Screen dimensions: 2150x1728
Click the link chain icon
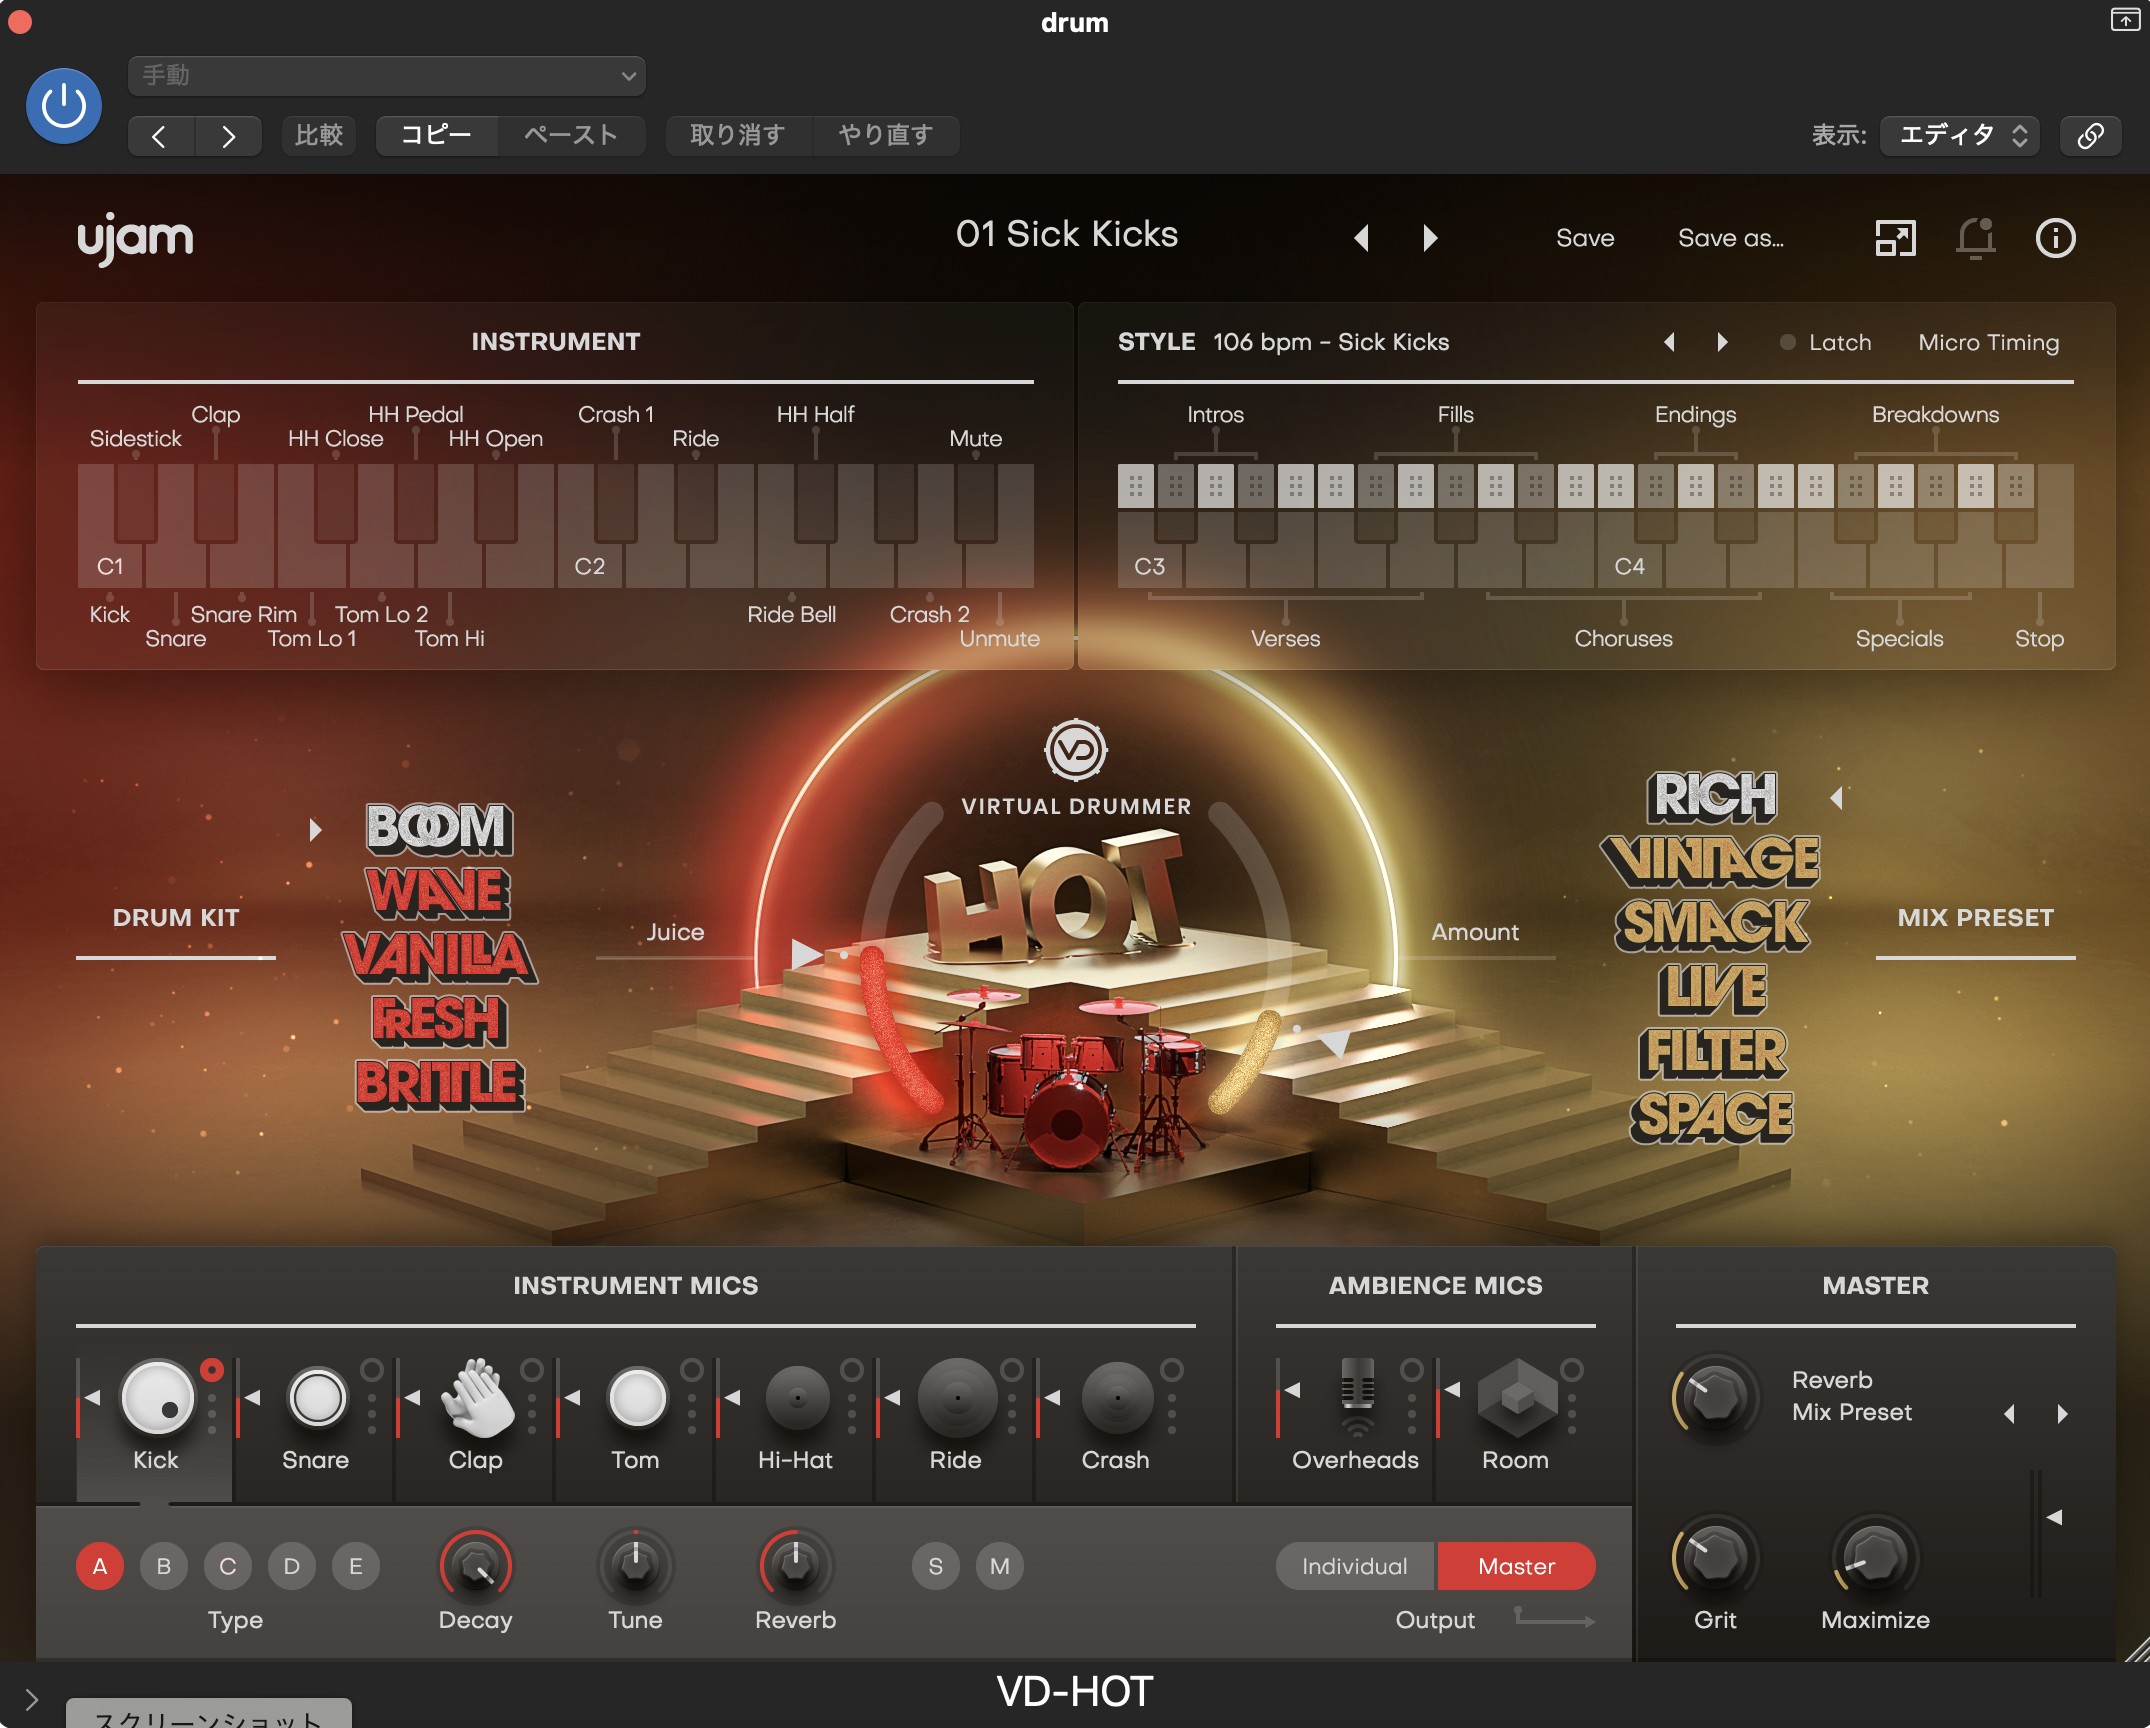pyautogui.click(x=2090, y=135)
